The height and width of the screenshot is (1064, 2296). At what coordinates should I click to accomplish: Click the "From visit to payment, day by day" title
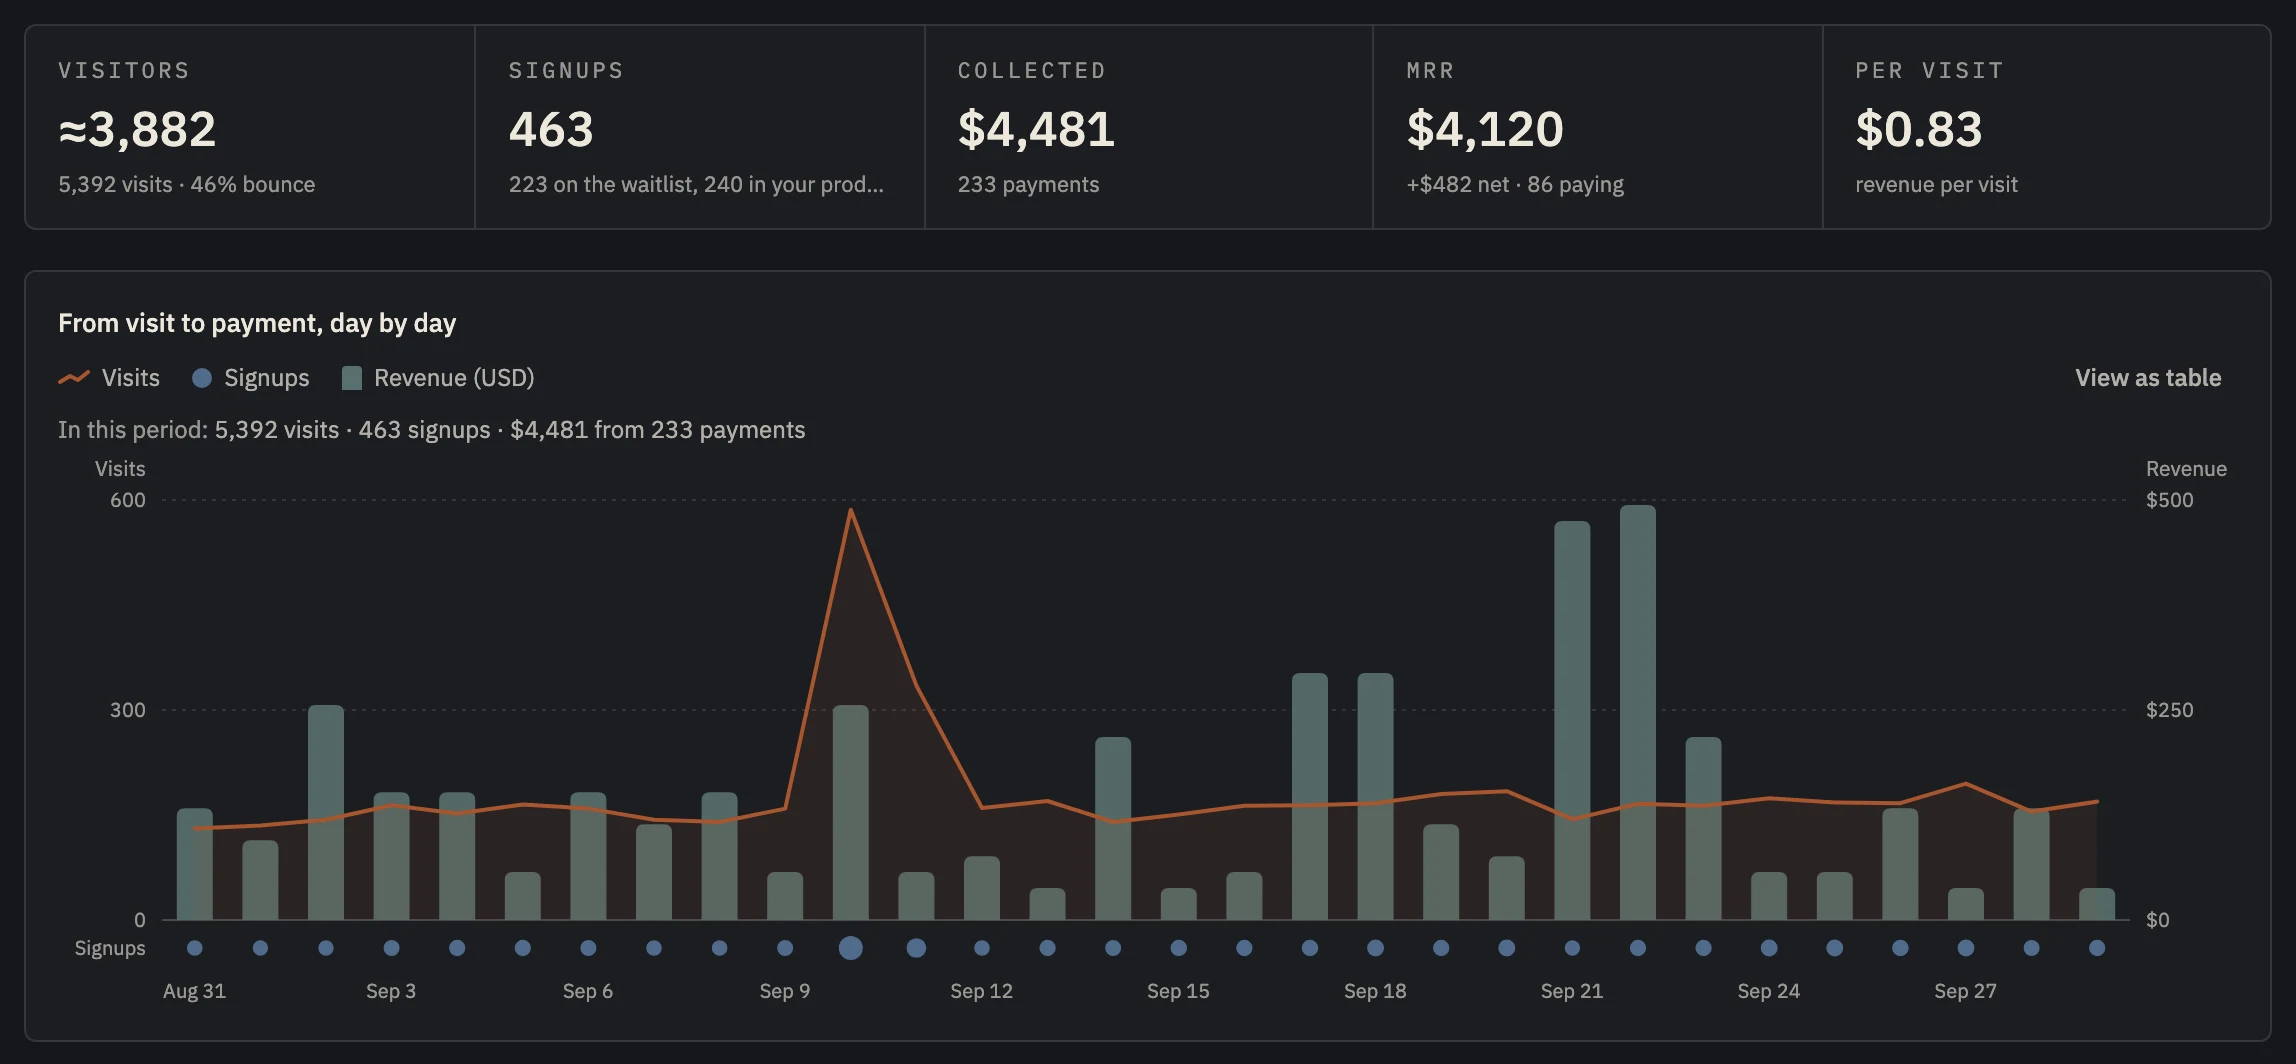tap(257, 323)
